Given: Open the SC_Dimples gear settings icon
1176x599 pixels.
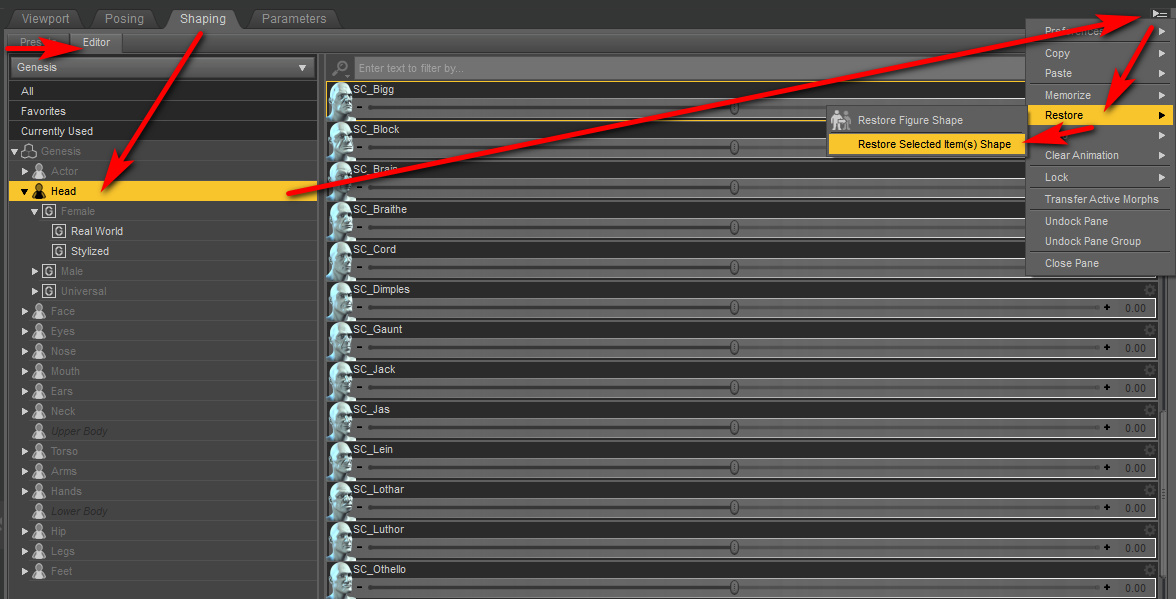Looking at the screenshot, I should 1149,290.
